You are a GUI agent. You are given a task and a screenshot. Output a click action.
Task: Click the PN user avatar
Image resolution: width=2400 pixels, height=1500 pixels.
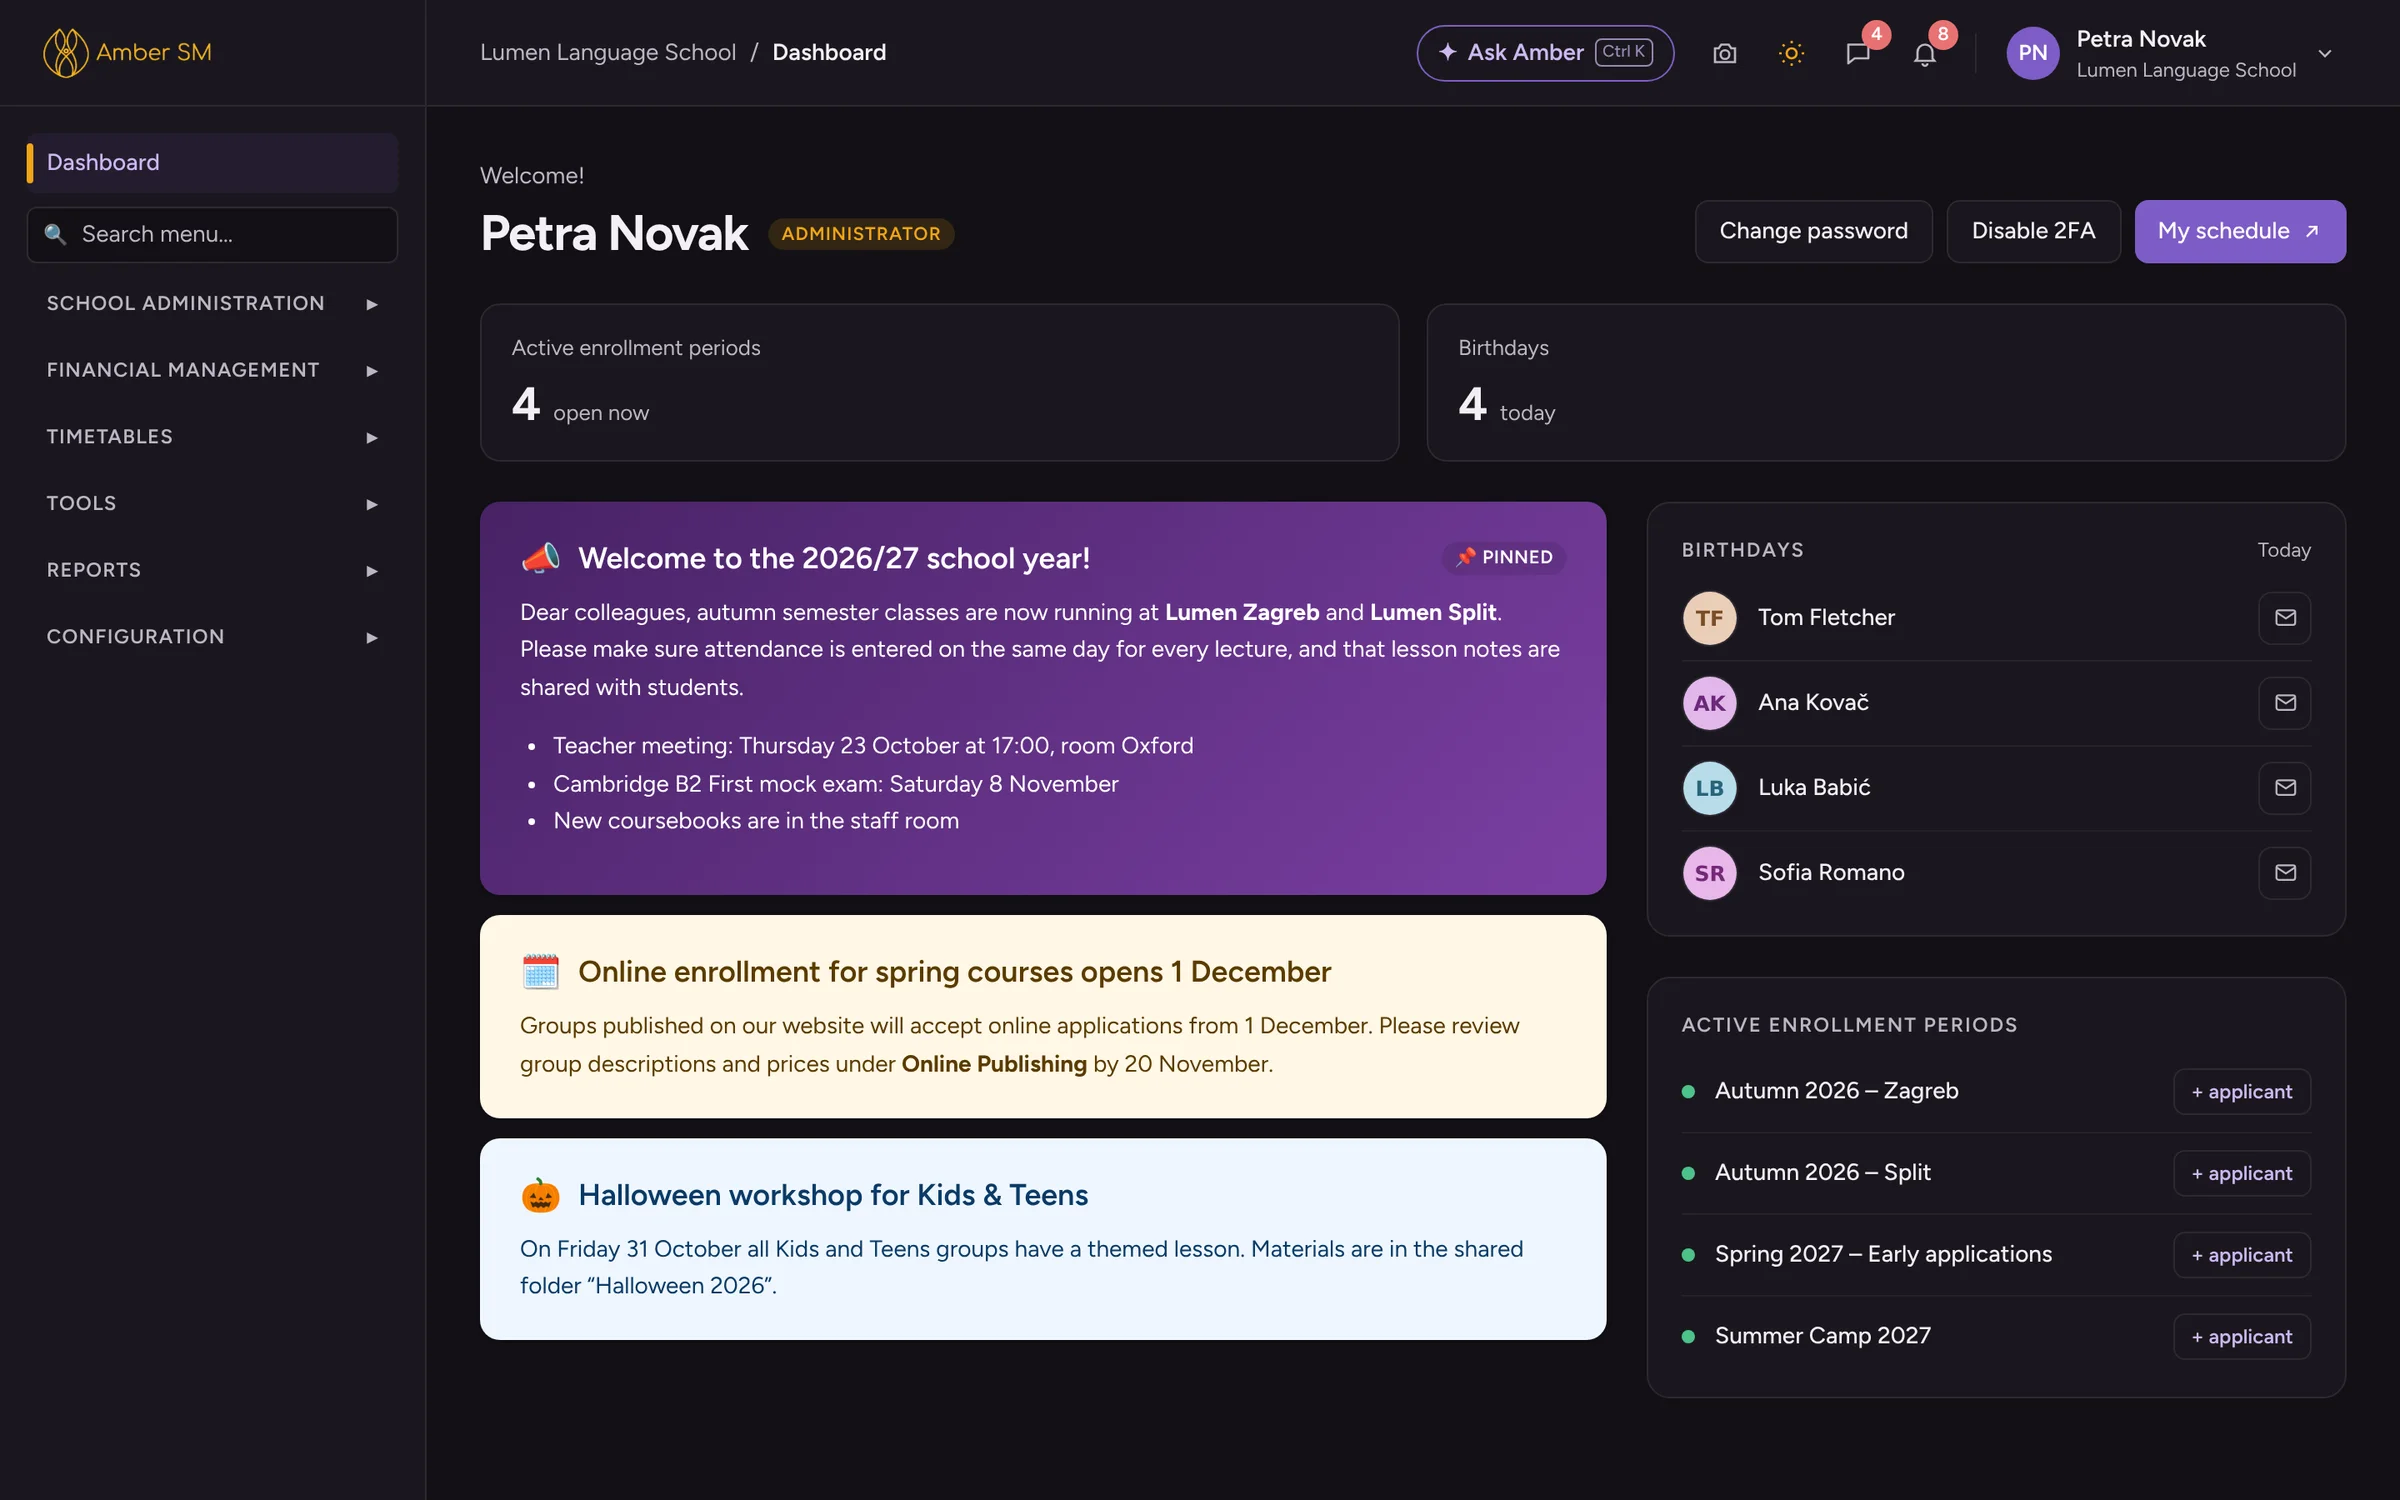pos(2032,53)
